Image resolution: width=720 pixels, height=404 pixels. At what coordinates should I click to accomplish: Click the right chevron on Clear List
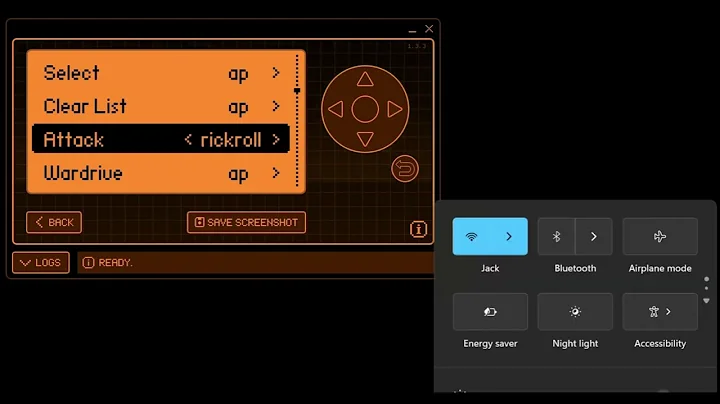coord(276,106)
